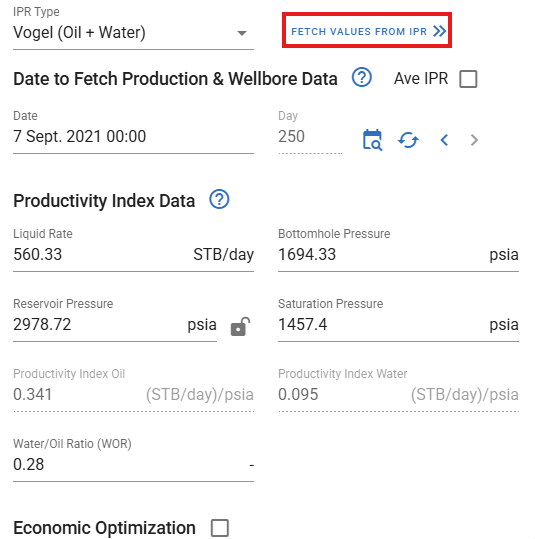Viewport: 535px width, 539px height.
Task: Click the Bottomhole Pressure input
Action: coord(398,255)
